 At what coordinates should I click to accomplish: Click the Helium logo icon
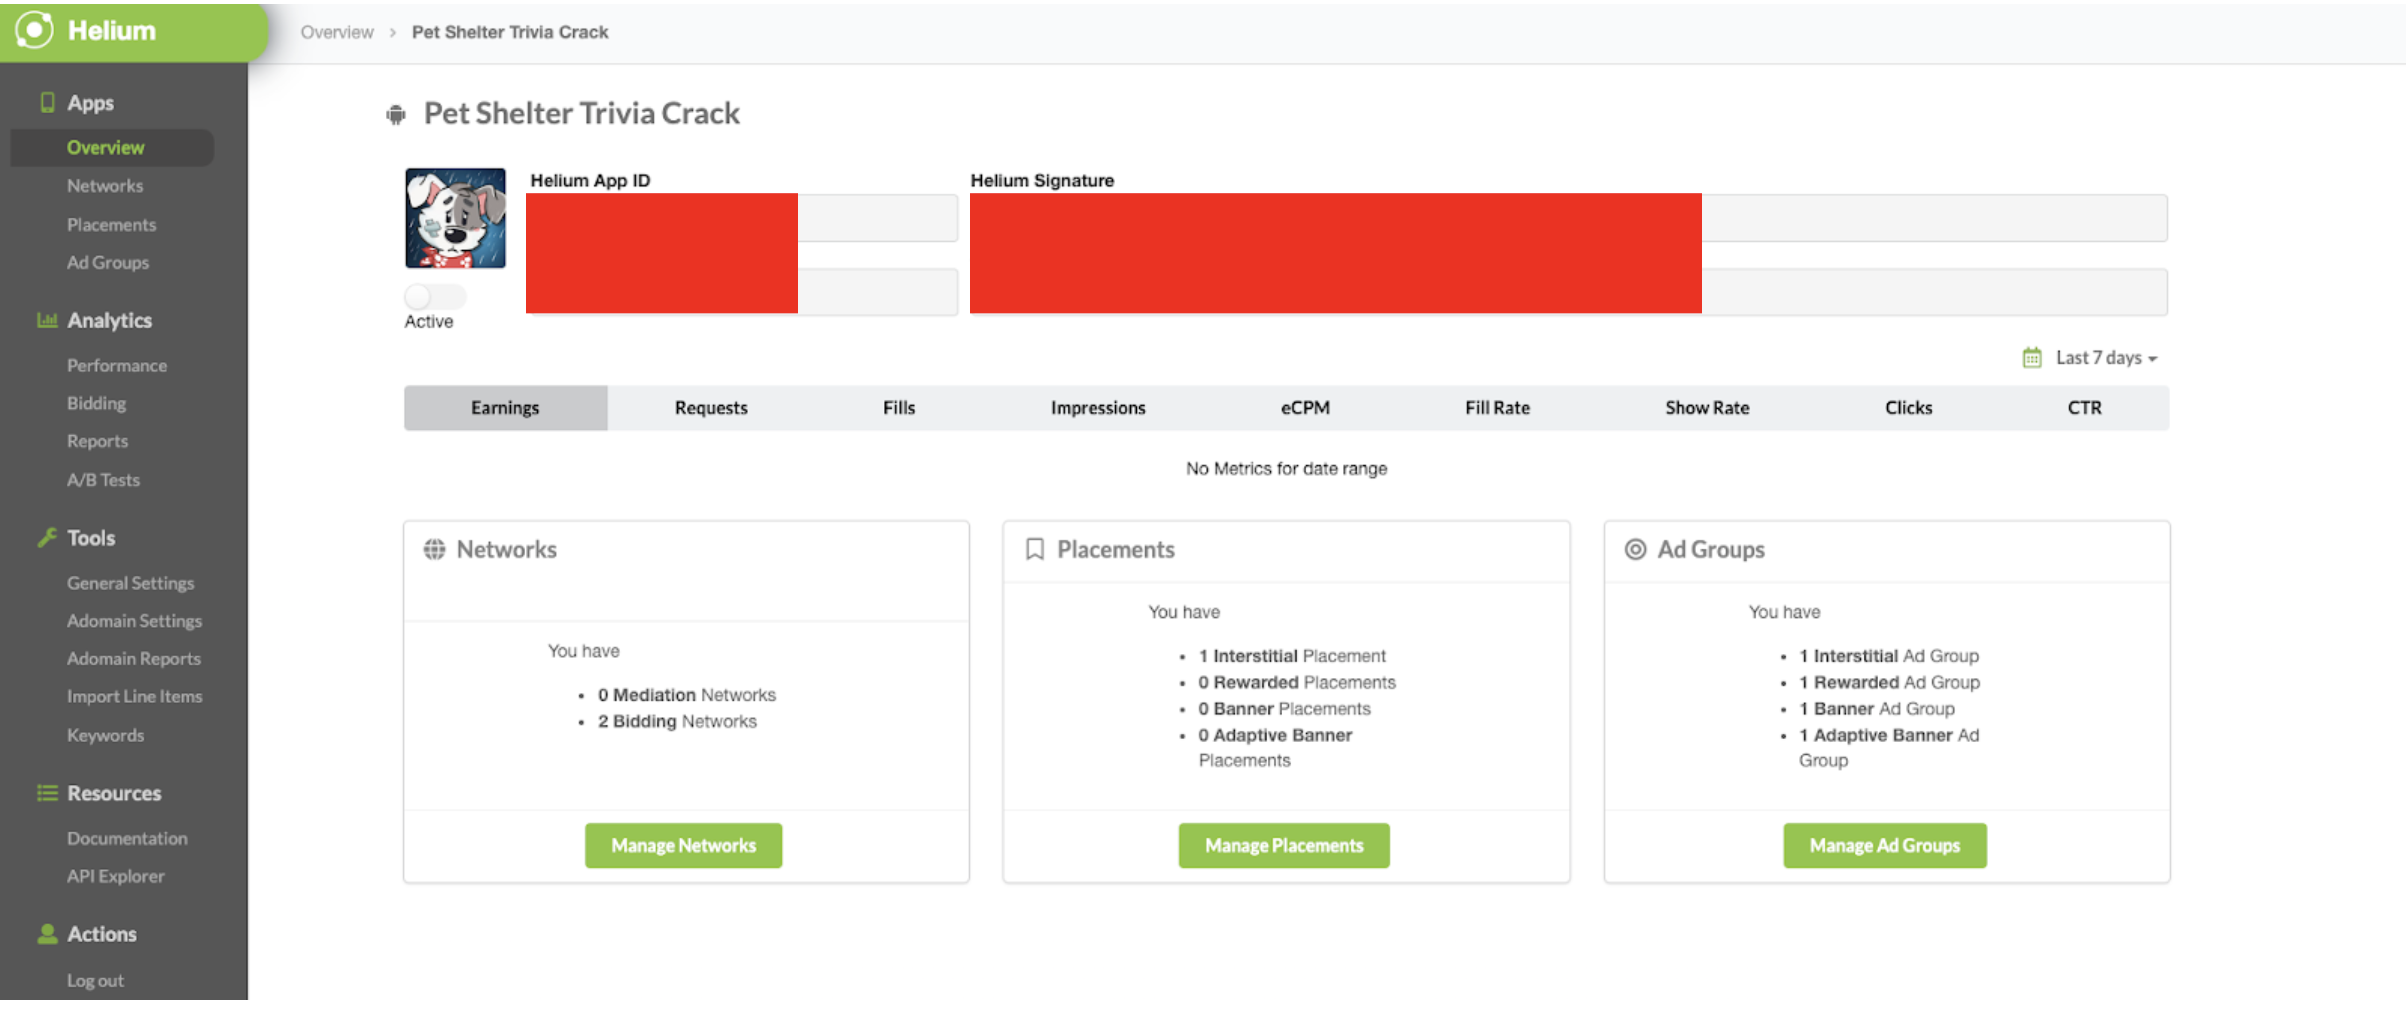click(34, 30)
